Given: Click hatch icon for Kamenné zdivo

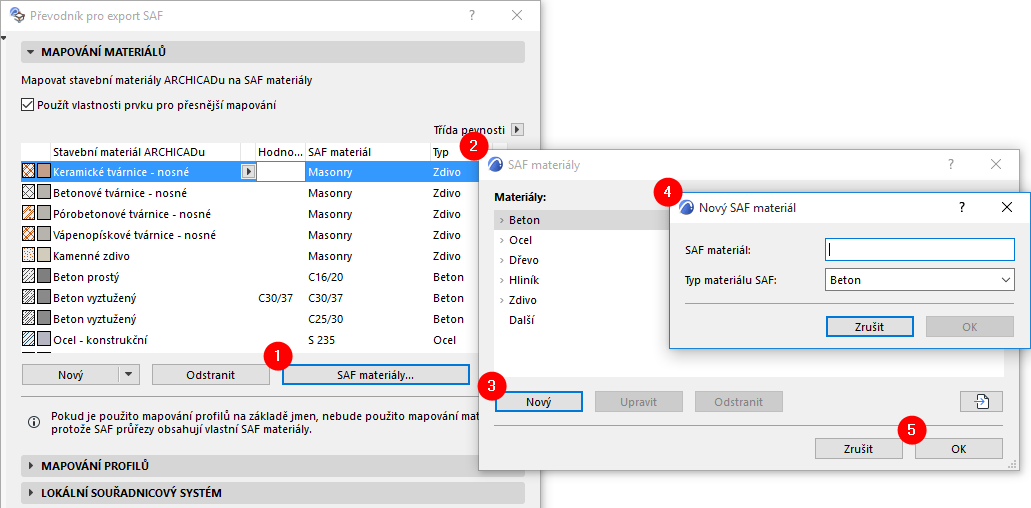Looking at the screenshot, I should point(28,256).
